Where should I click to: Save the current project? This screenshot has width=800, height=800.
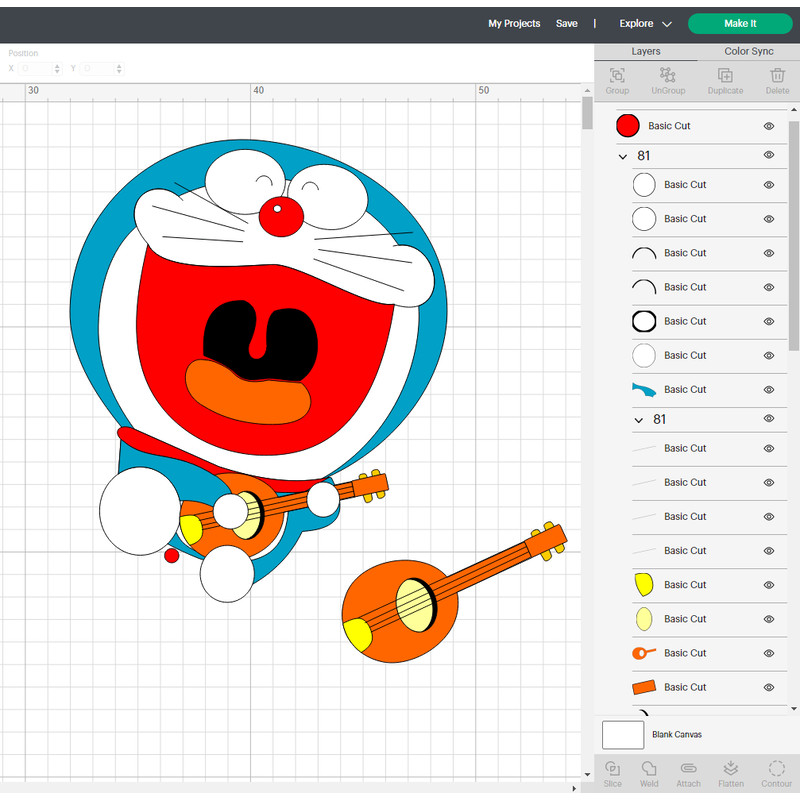tap(567, 23)
